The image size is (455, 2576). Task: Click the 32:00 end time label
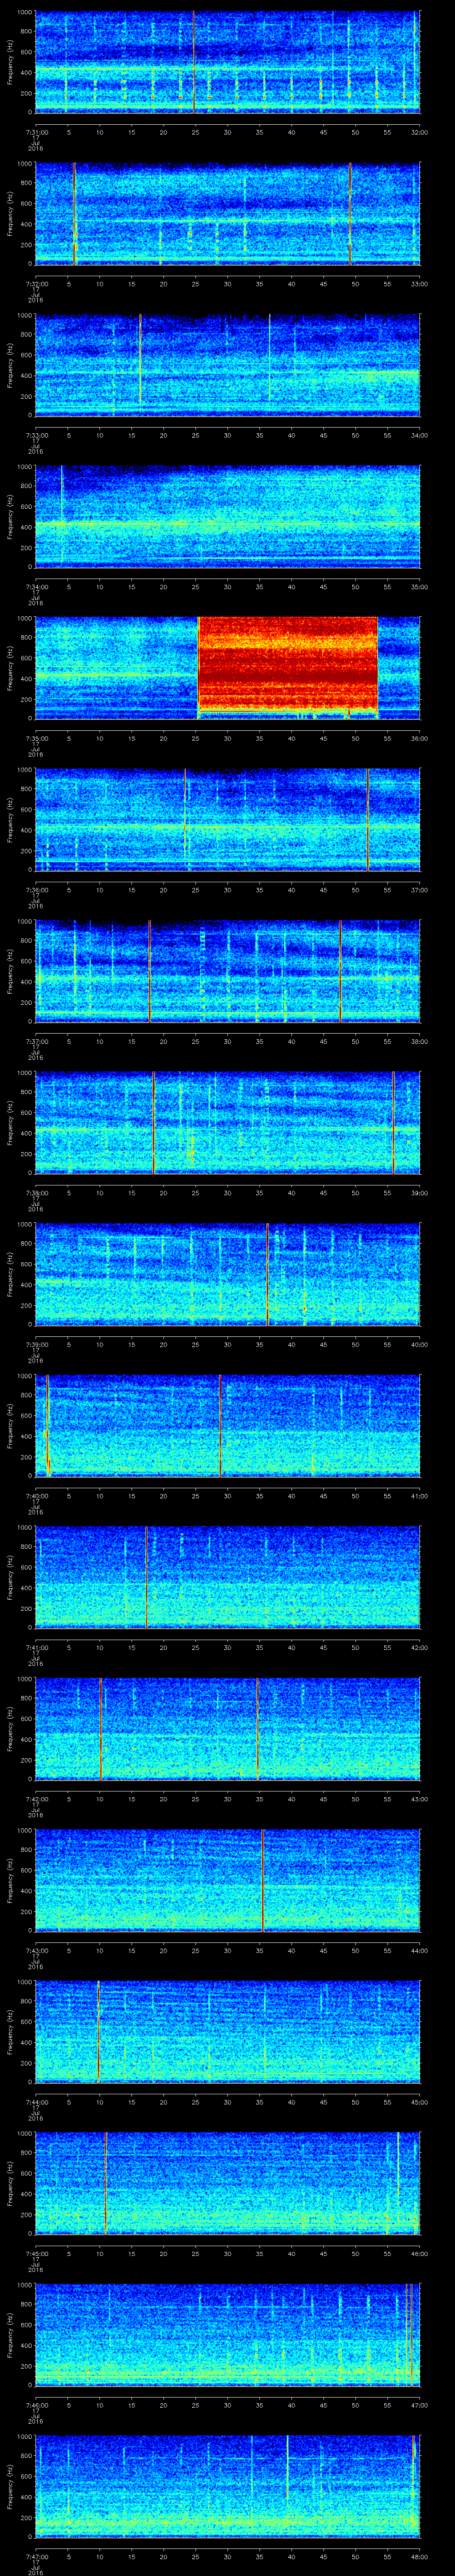(419, 132)
